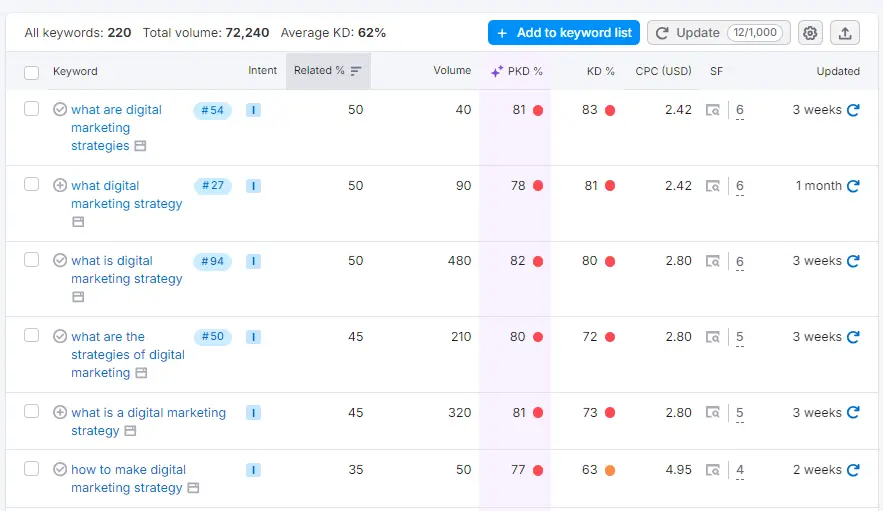View SERP icon for 'what is digital marketing strategy'
This screenshot has width=883, height=511.
point(713,262)
